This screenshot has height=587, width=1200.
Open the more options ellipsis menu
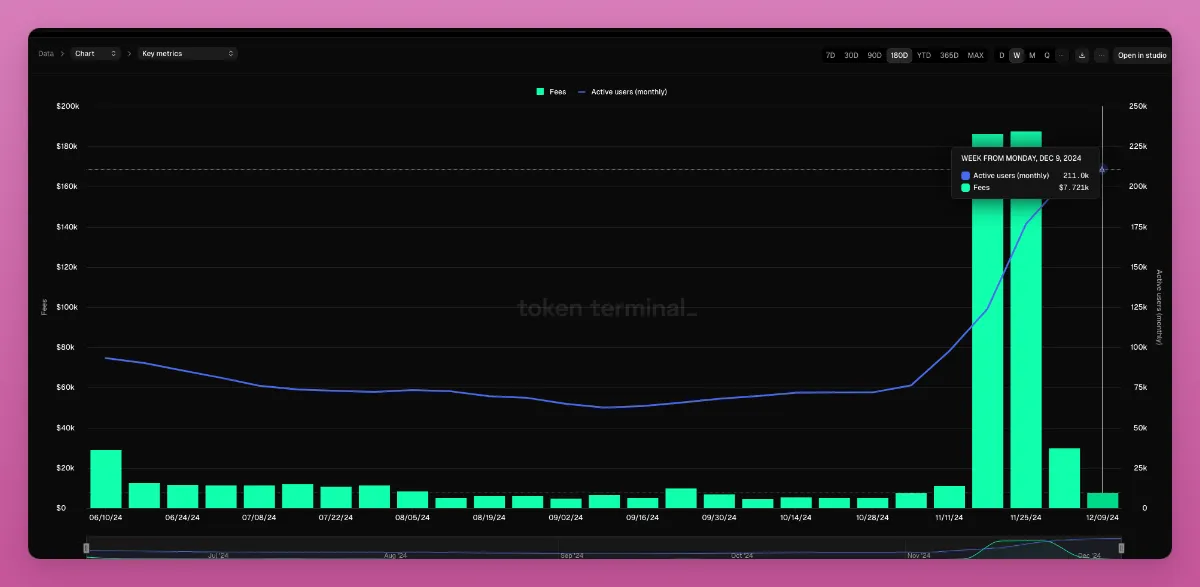coord(1101,55)
